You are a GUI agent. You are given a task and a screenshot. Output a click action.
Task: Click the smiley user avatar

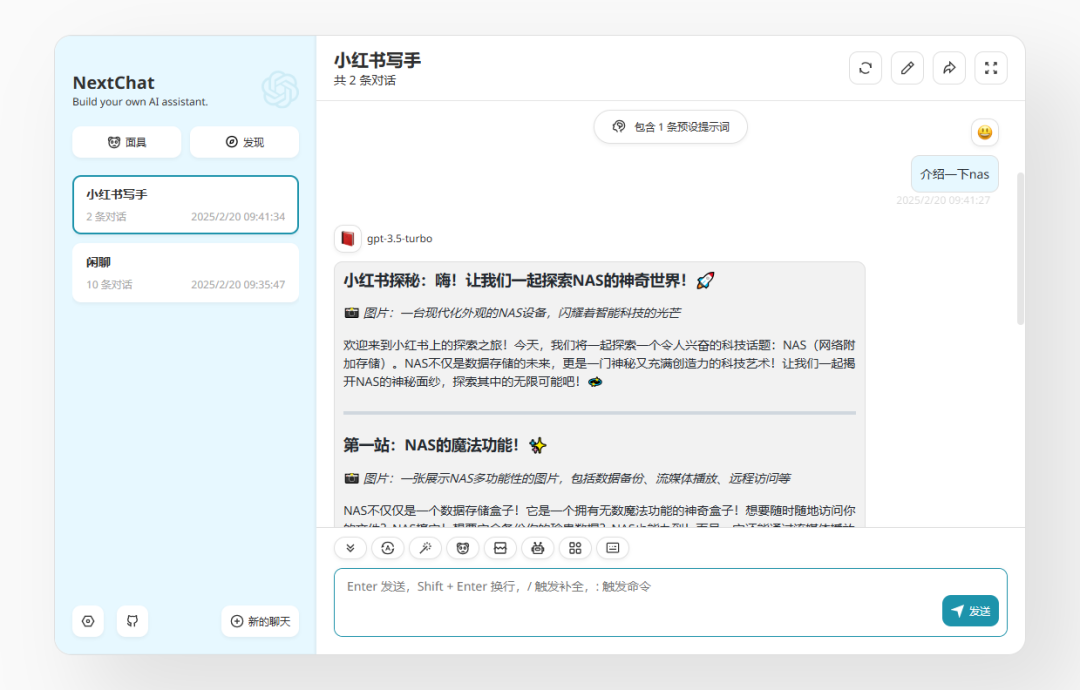point(985,132)
